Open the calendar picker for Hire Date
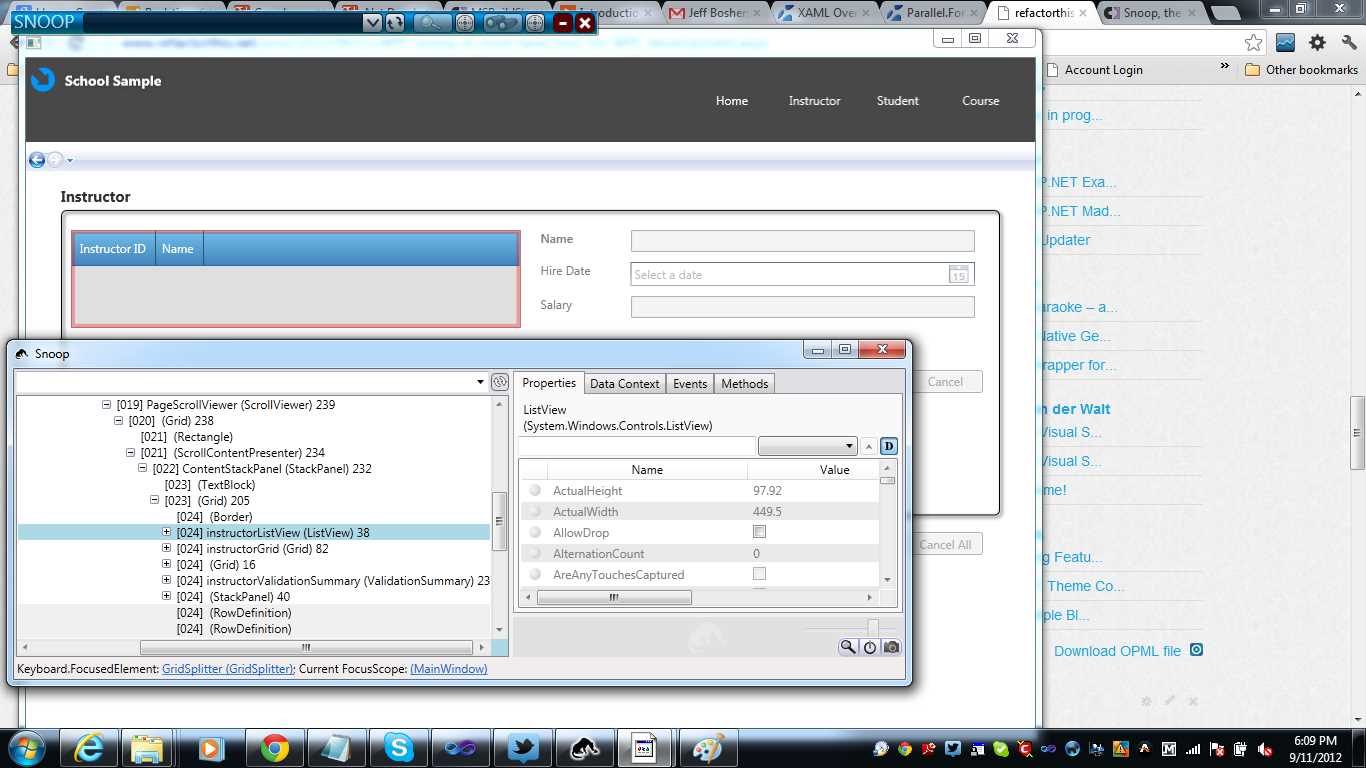Screen dimensions: 1366x768 pos(958,274)
